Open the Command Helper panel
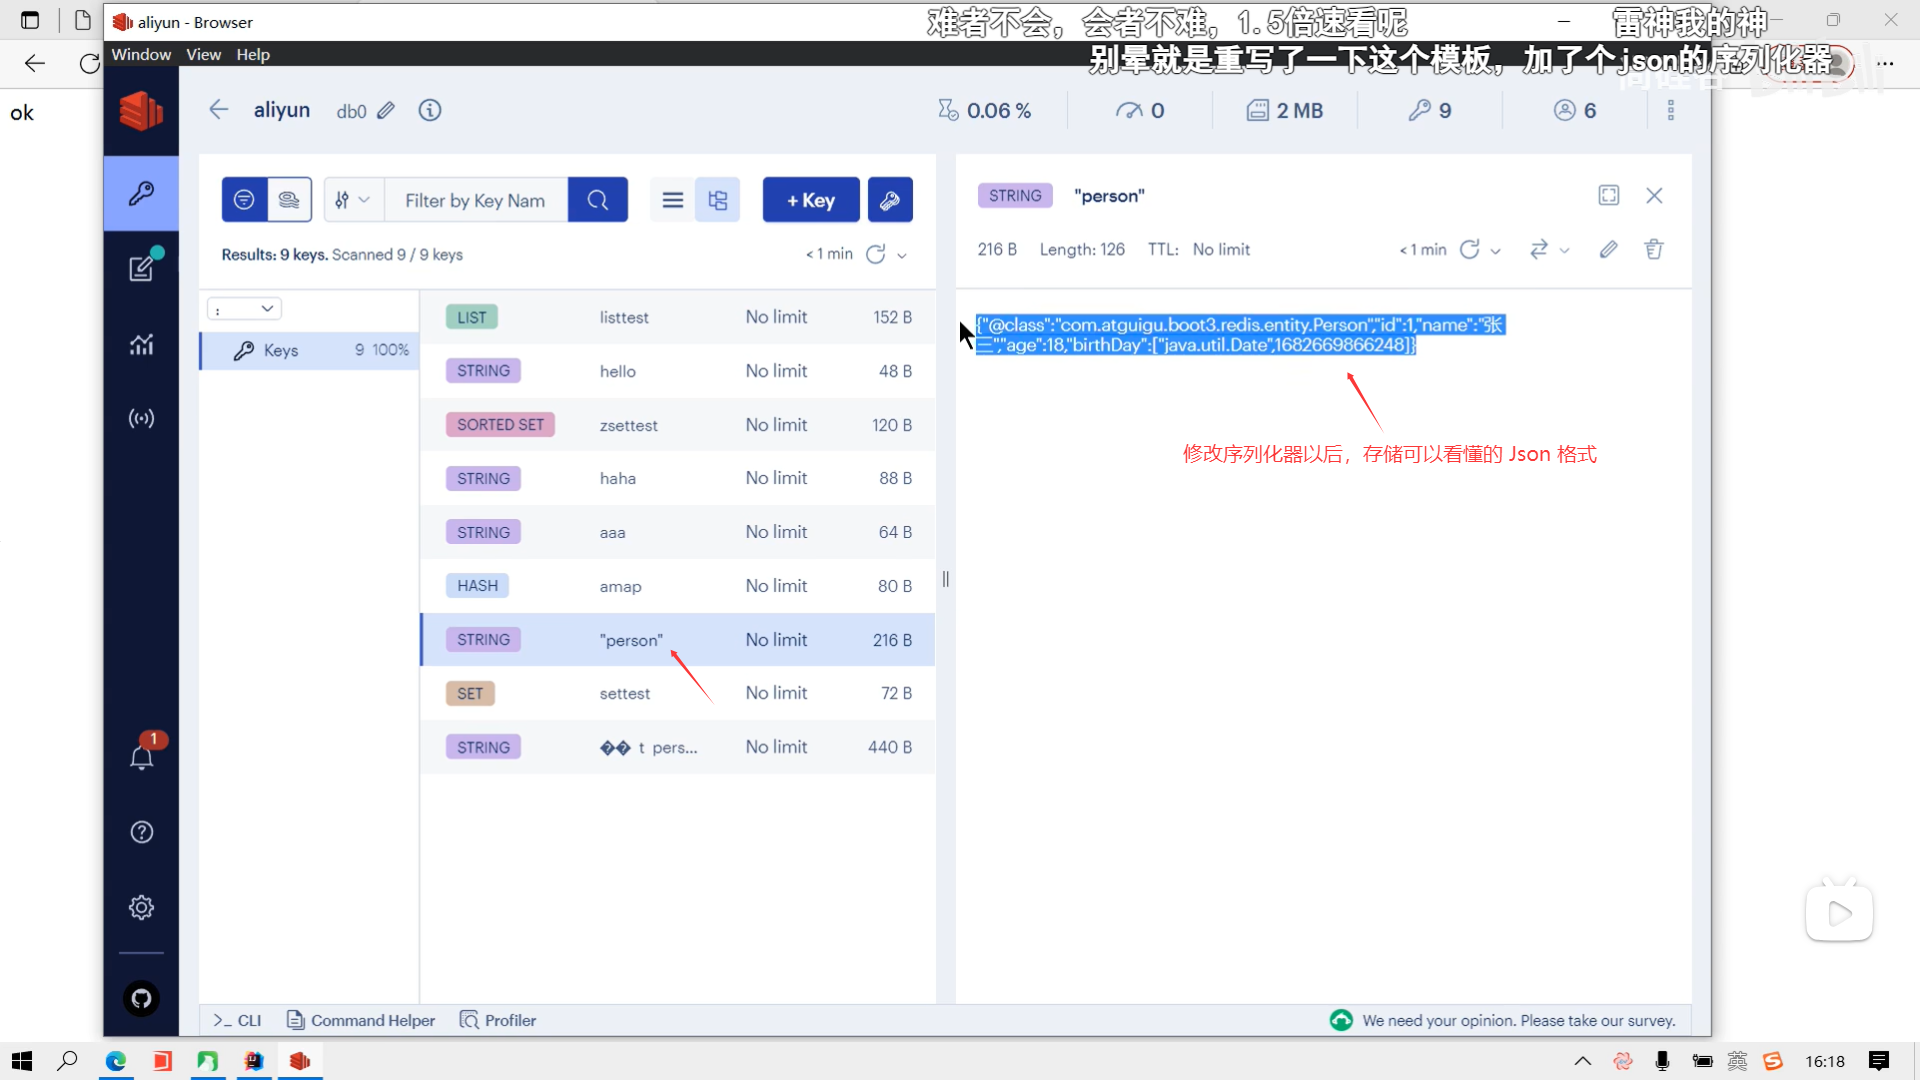Viewport: 1920px width, 1080px height. coord(361,1020)
